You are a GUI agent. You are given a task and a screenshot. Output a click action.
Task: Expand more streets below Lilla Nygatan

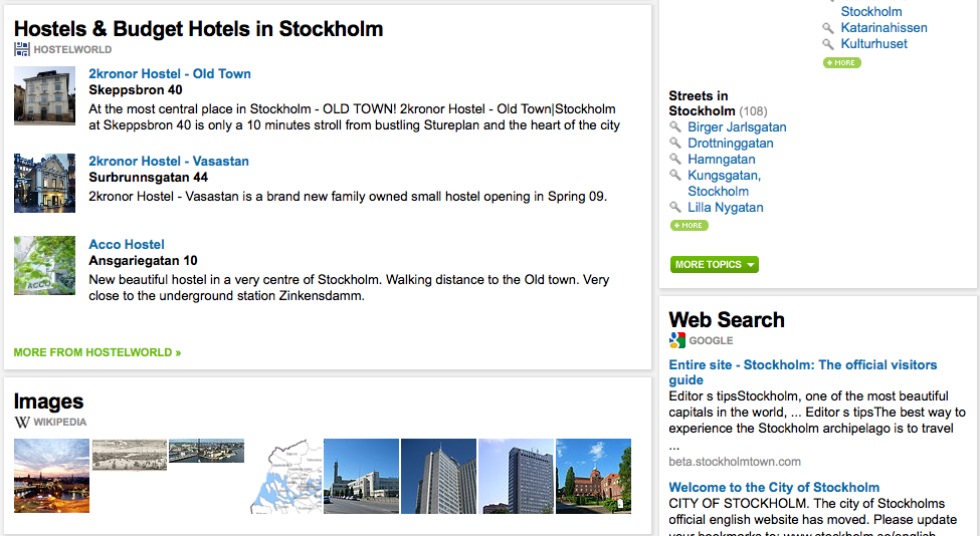(x=689, y=226)
